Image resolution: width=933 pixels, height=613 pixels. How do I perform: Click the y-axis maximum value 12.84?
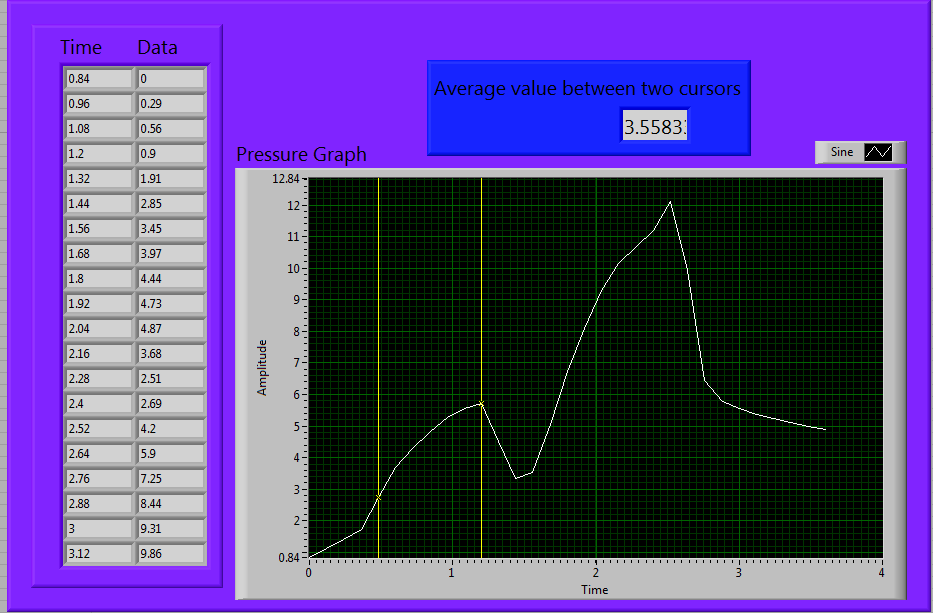[286, 179]
